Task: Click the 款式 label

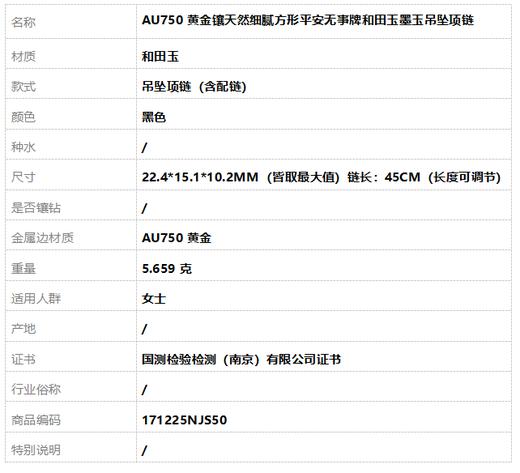Action: pyautogui.click(x=23, y=87)
